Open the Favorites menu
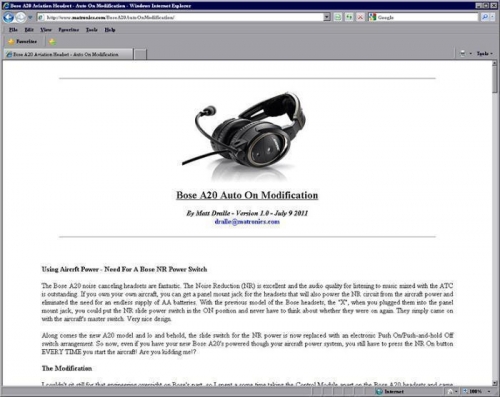 click(69, 30)
